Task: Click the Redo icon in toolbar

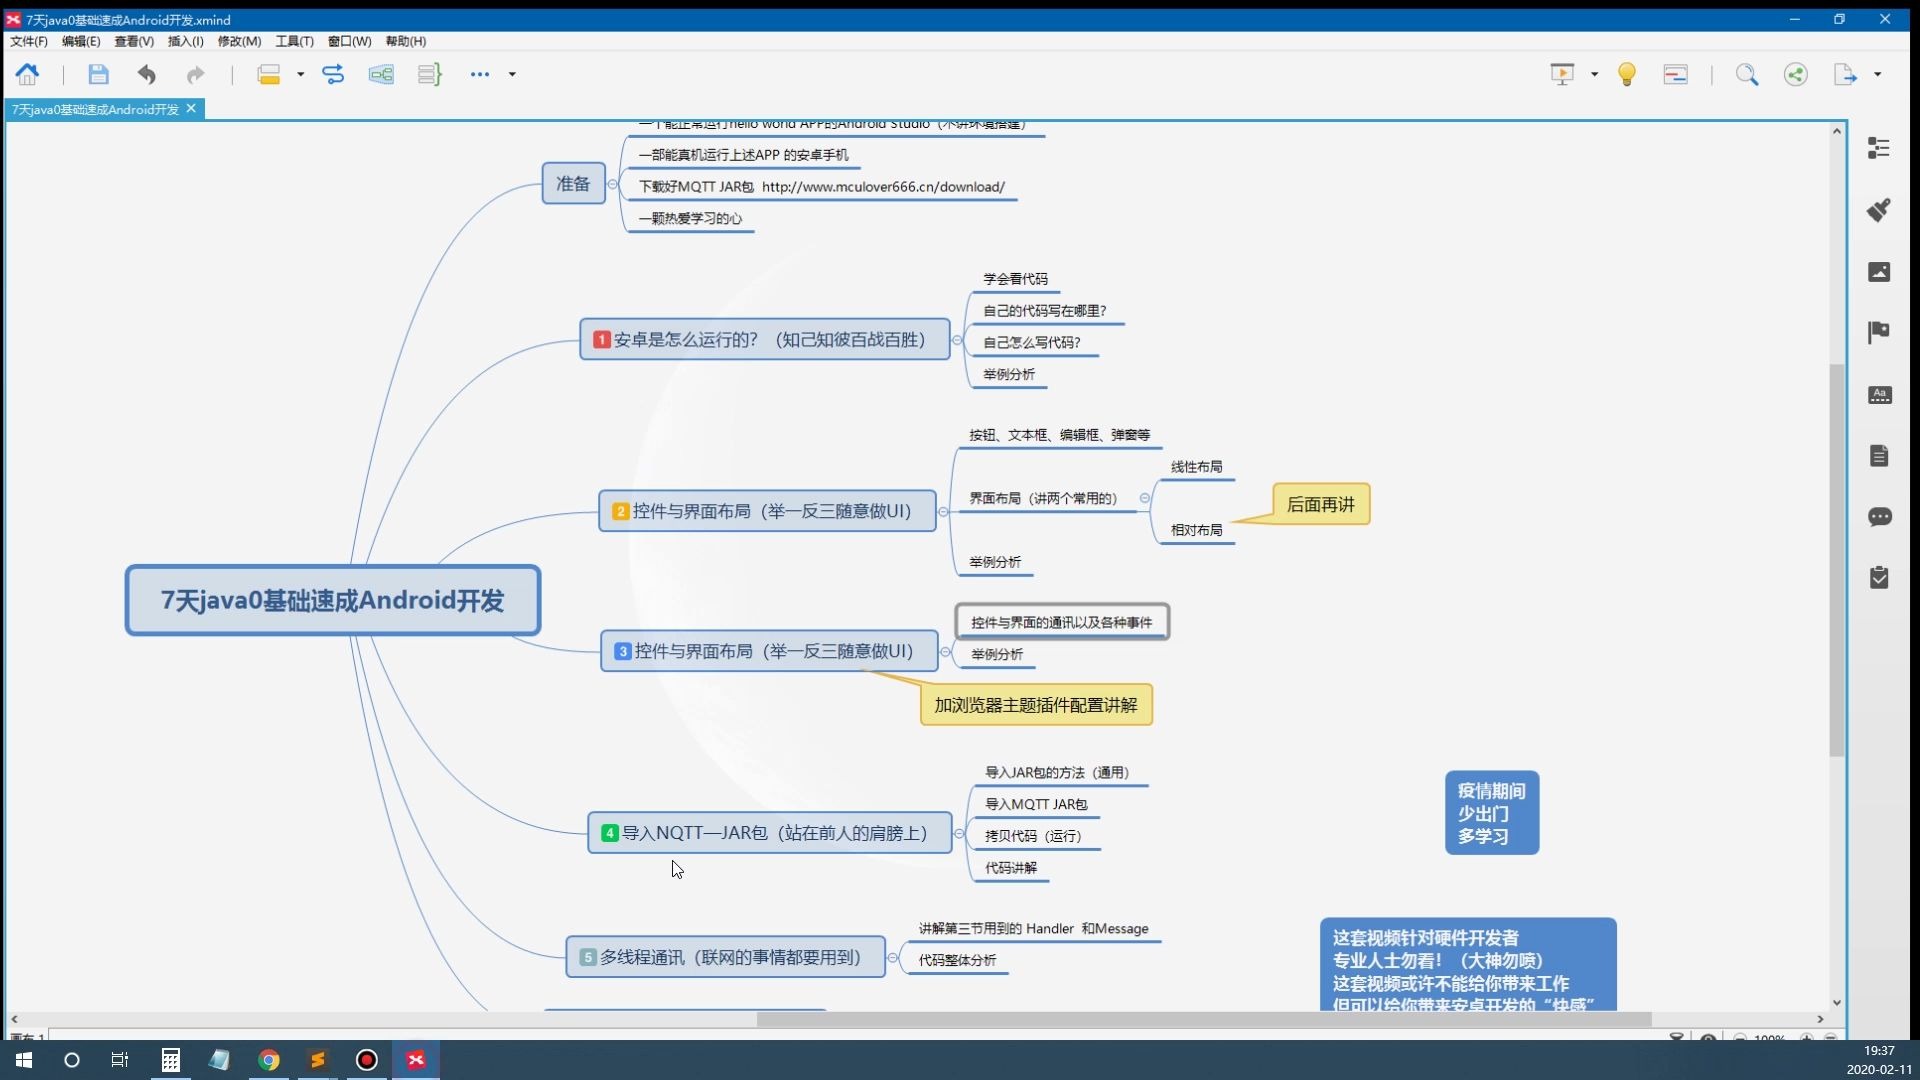Action: click(x=194, y=73)
